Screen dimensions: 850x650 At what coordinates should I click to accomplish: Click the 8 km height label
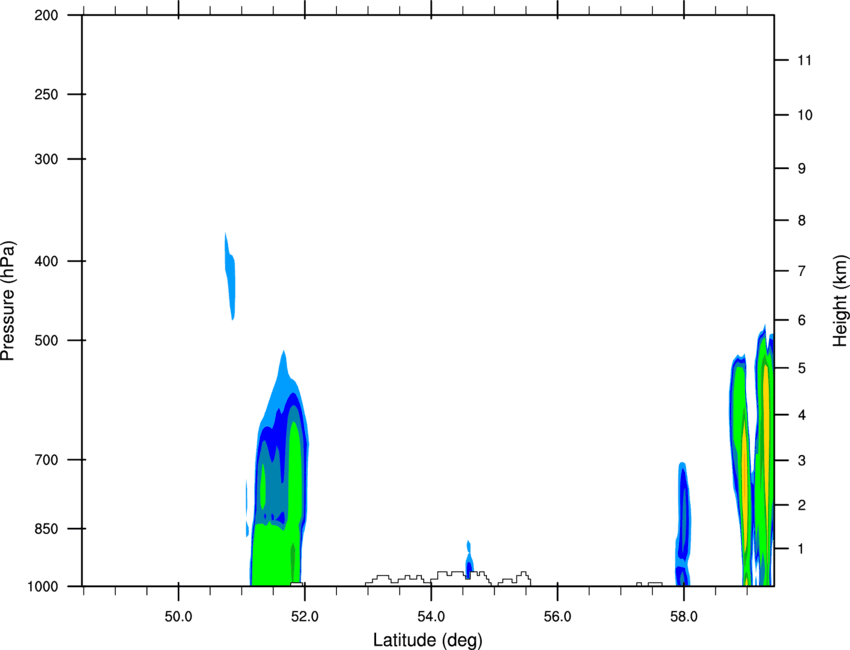pos(801,221)
